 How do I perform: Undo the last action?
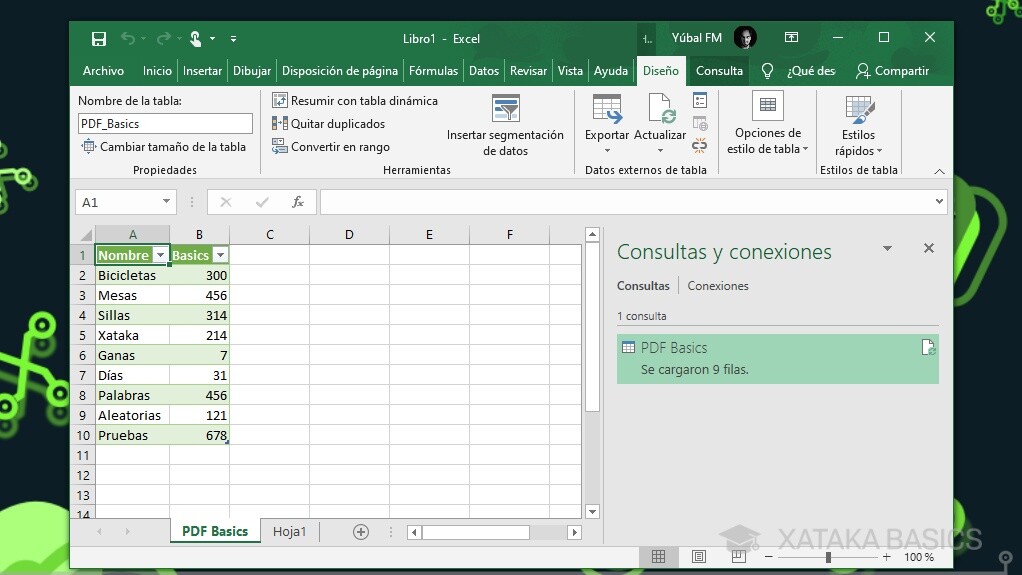tap(128, 38)
